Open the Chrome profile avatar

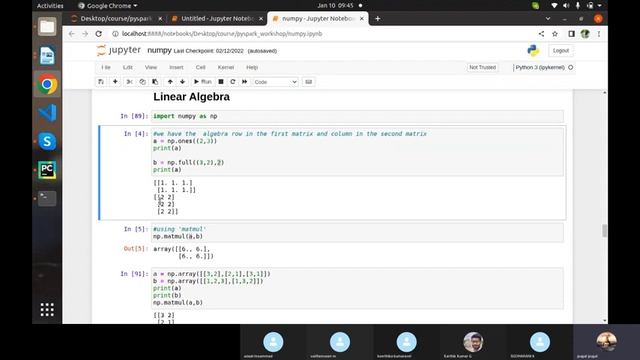(585, 34)
